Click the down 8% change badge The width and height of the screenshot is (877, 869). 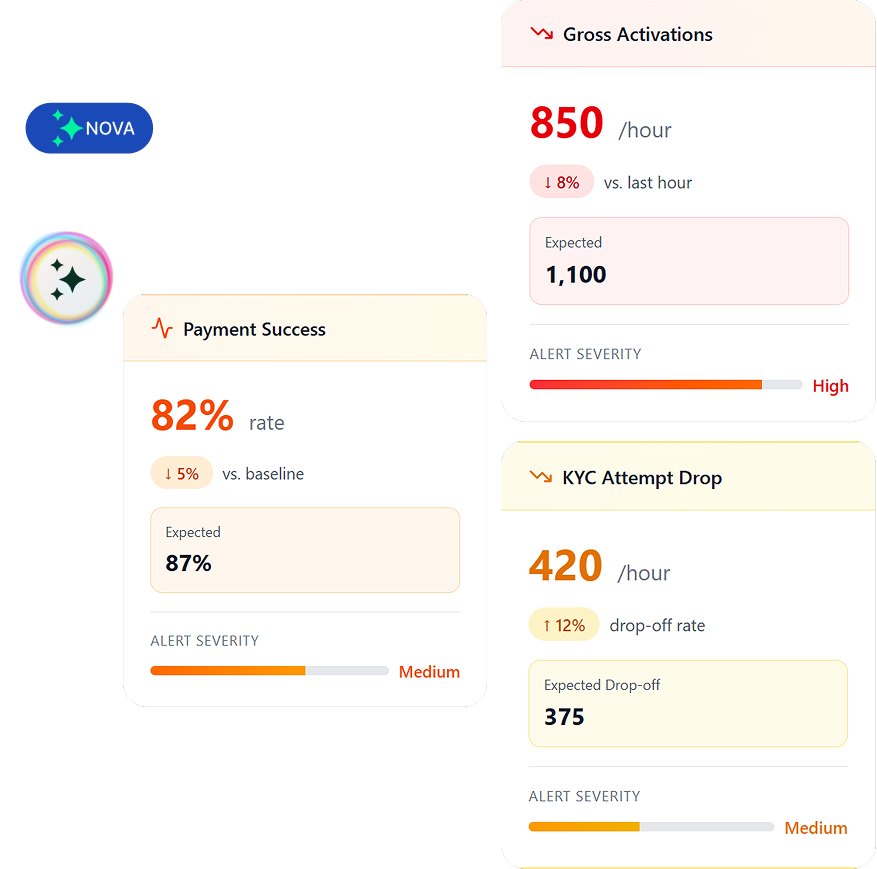pos(561,182)
